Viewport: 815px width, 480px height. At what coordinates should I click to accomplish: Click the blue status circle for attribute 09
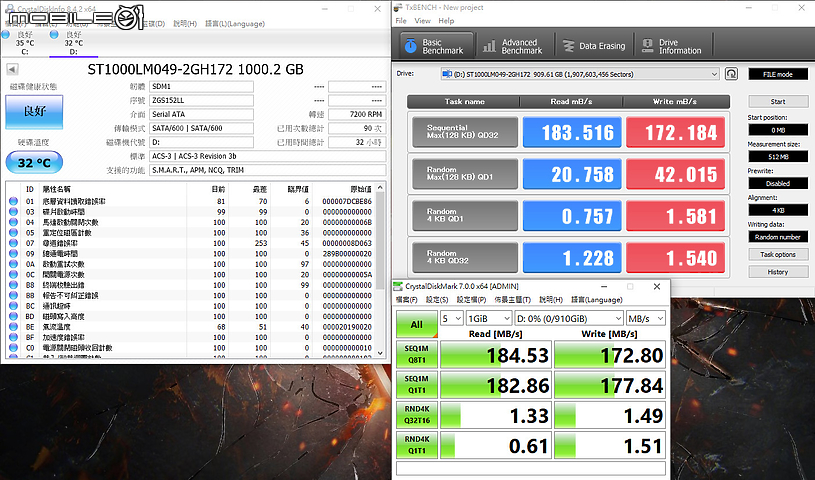click(14, 253)
